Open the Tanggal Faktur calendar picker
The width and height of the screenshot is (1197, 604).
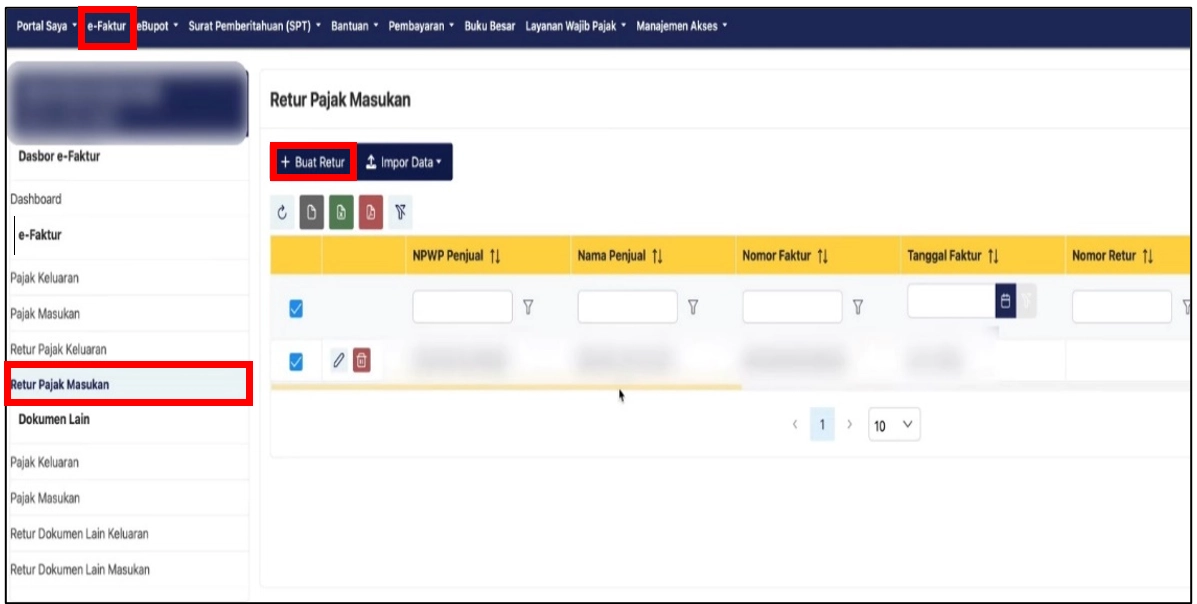(1006, 302)
